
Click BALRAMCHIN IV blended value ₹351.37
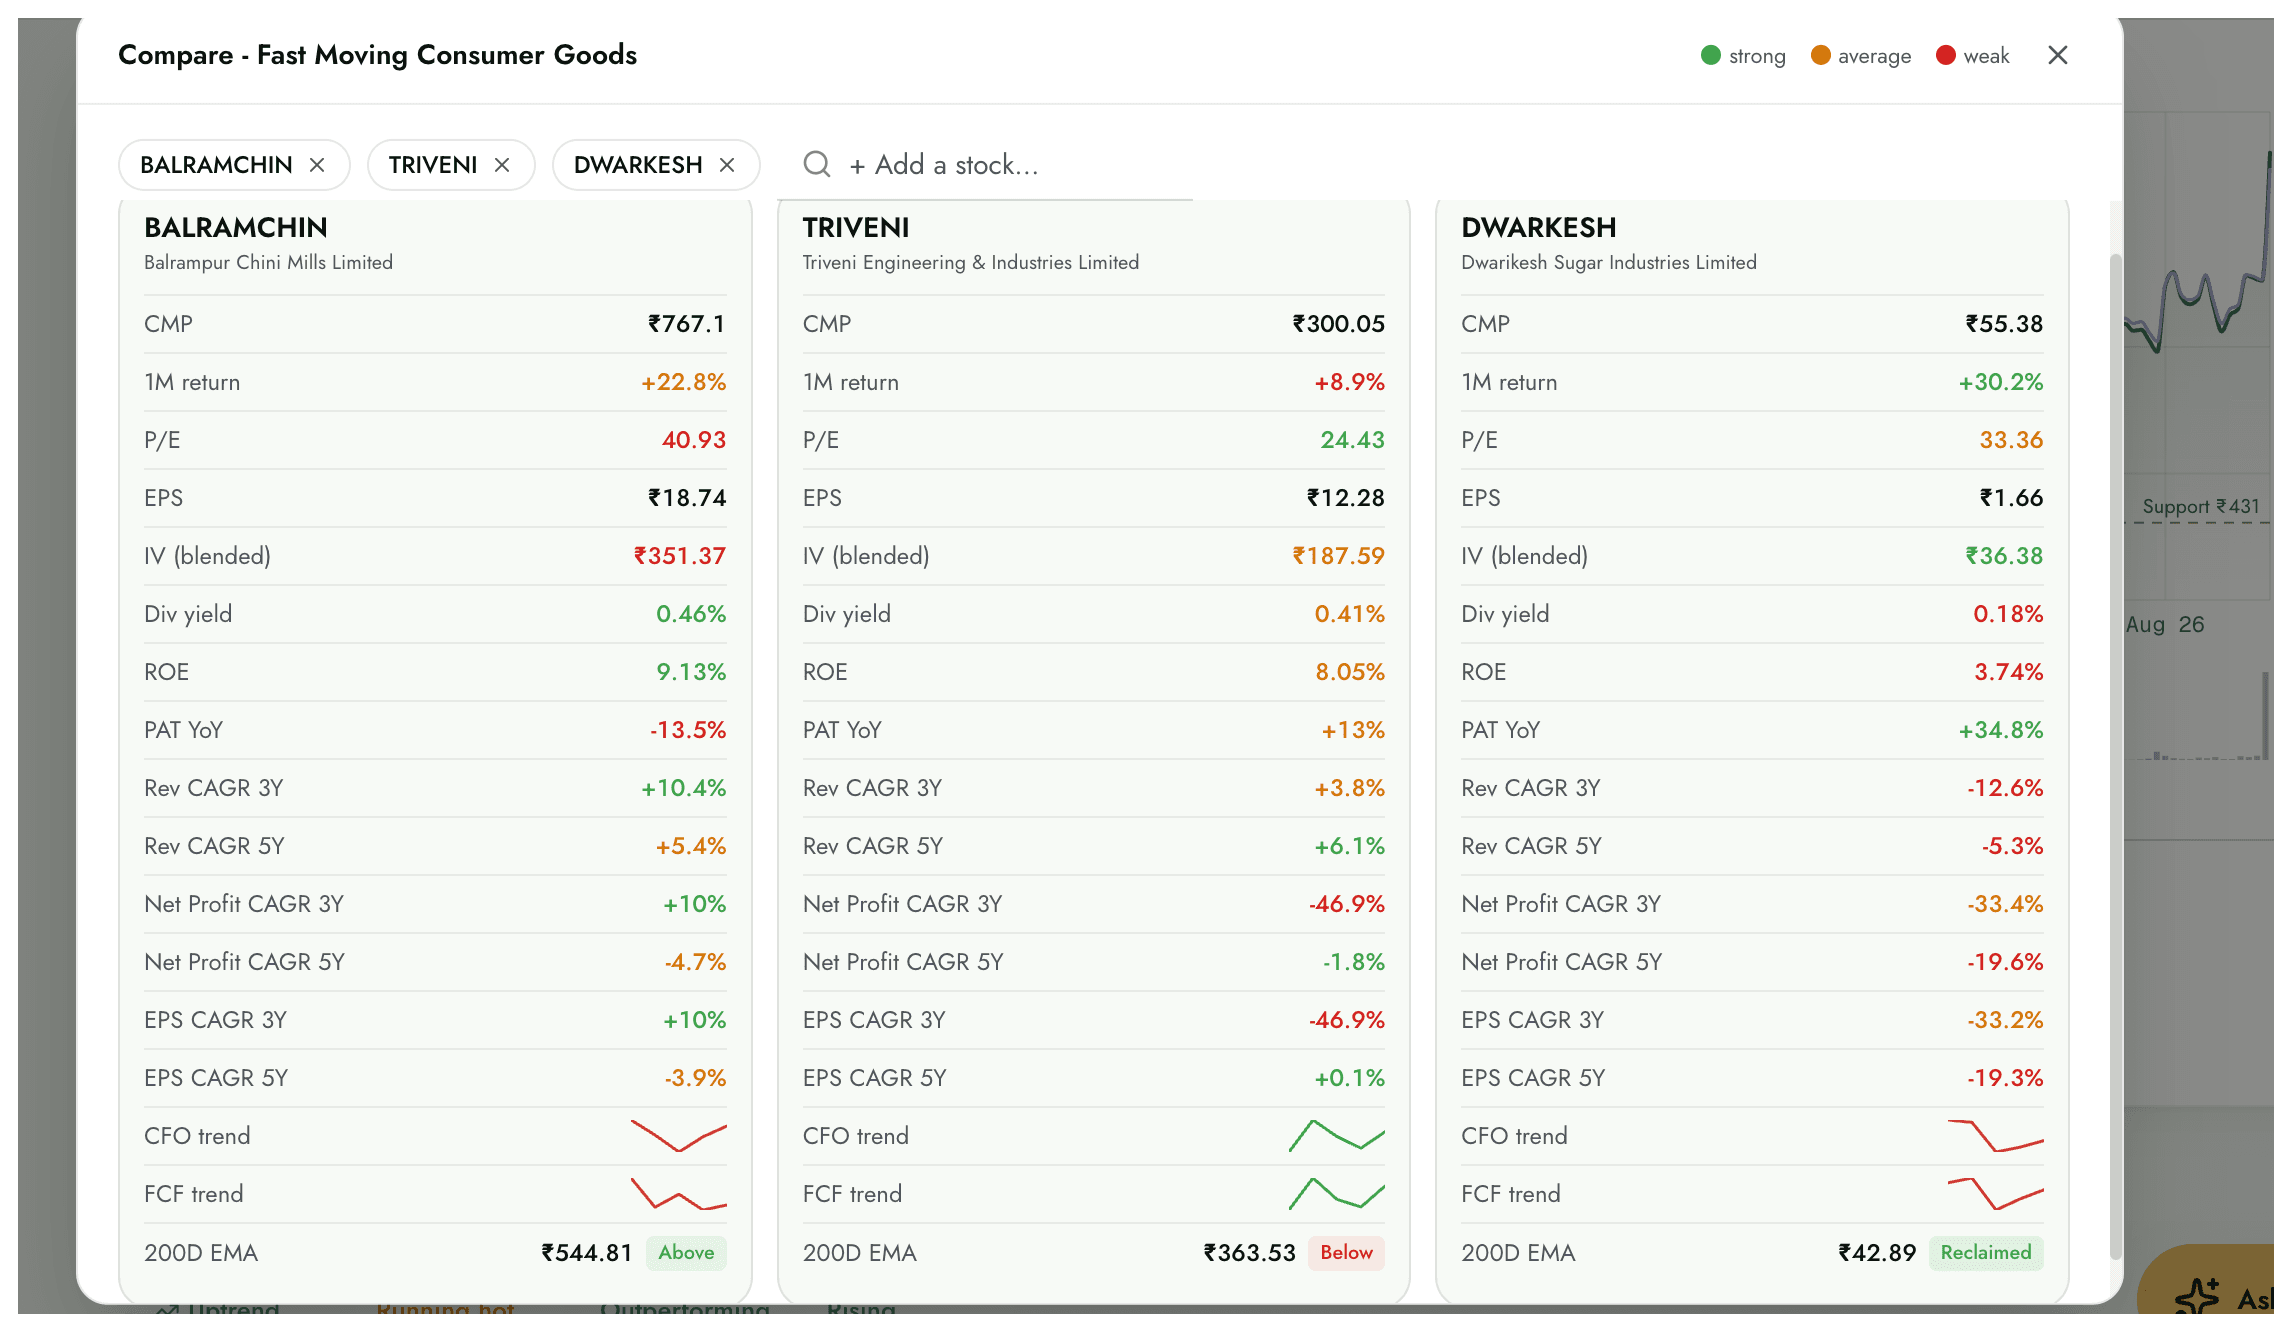pos(679,556)
